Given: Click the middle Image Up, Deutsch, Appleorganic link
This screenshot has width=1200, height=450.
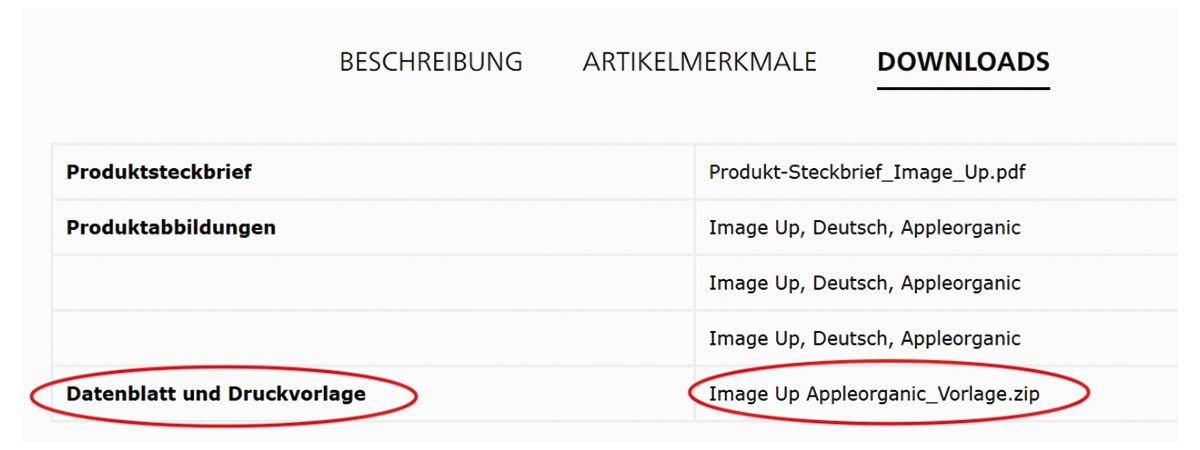Looking at the screenshot, I should [864, 283].
